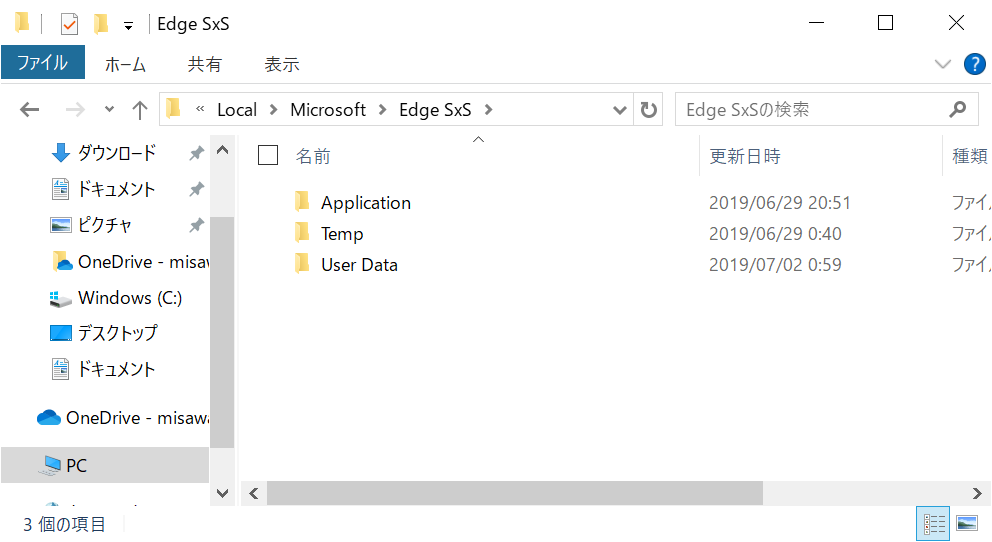Switch to the 表示 ribbon tab
The width and height of the screenshot is (992, 542).
click(281, 64)
